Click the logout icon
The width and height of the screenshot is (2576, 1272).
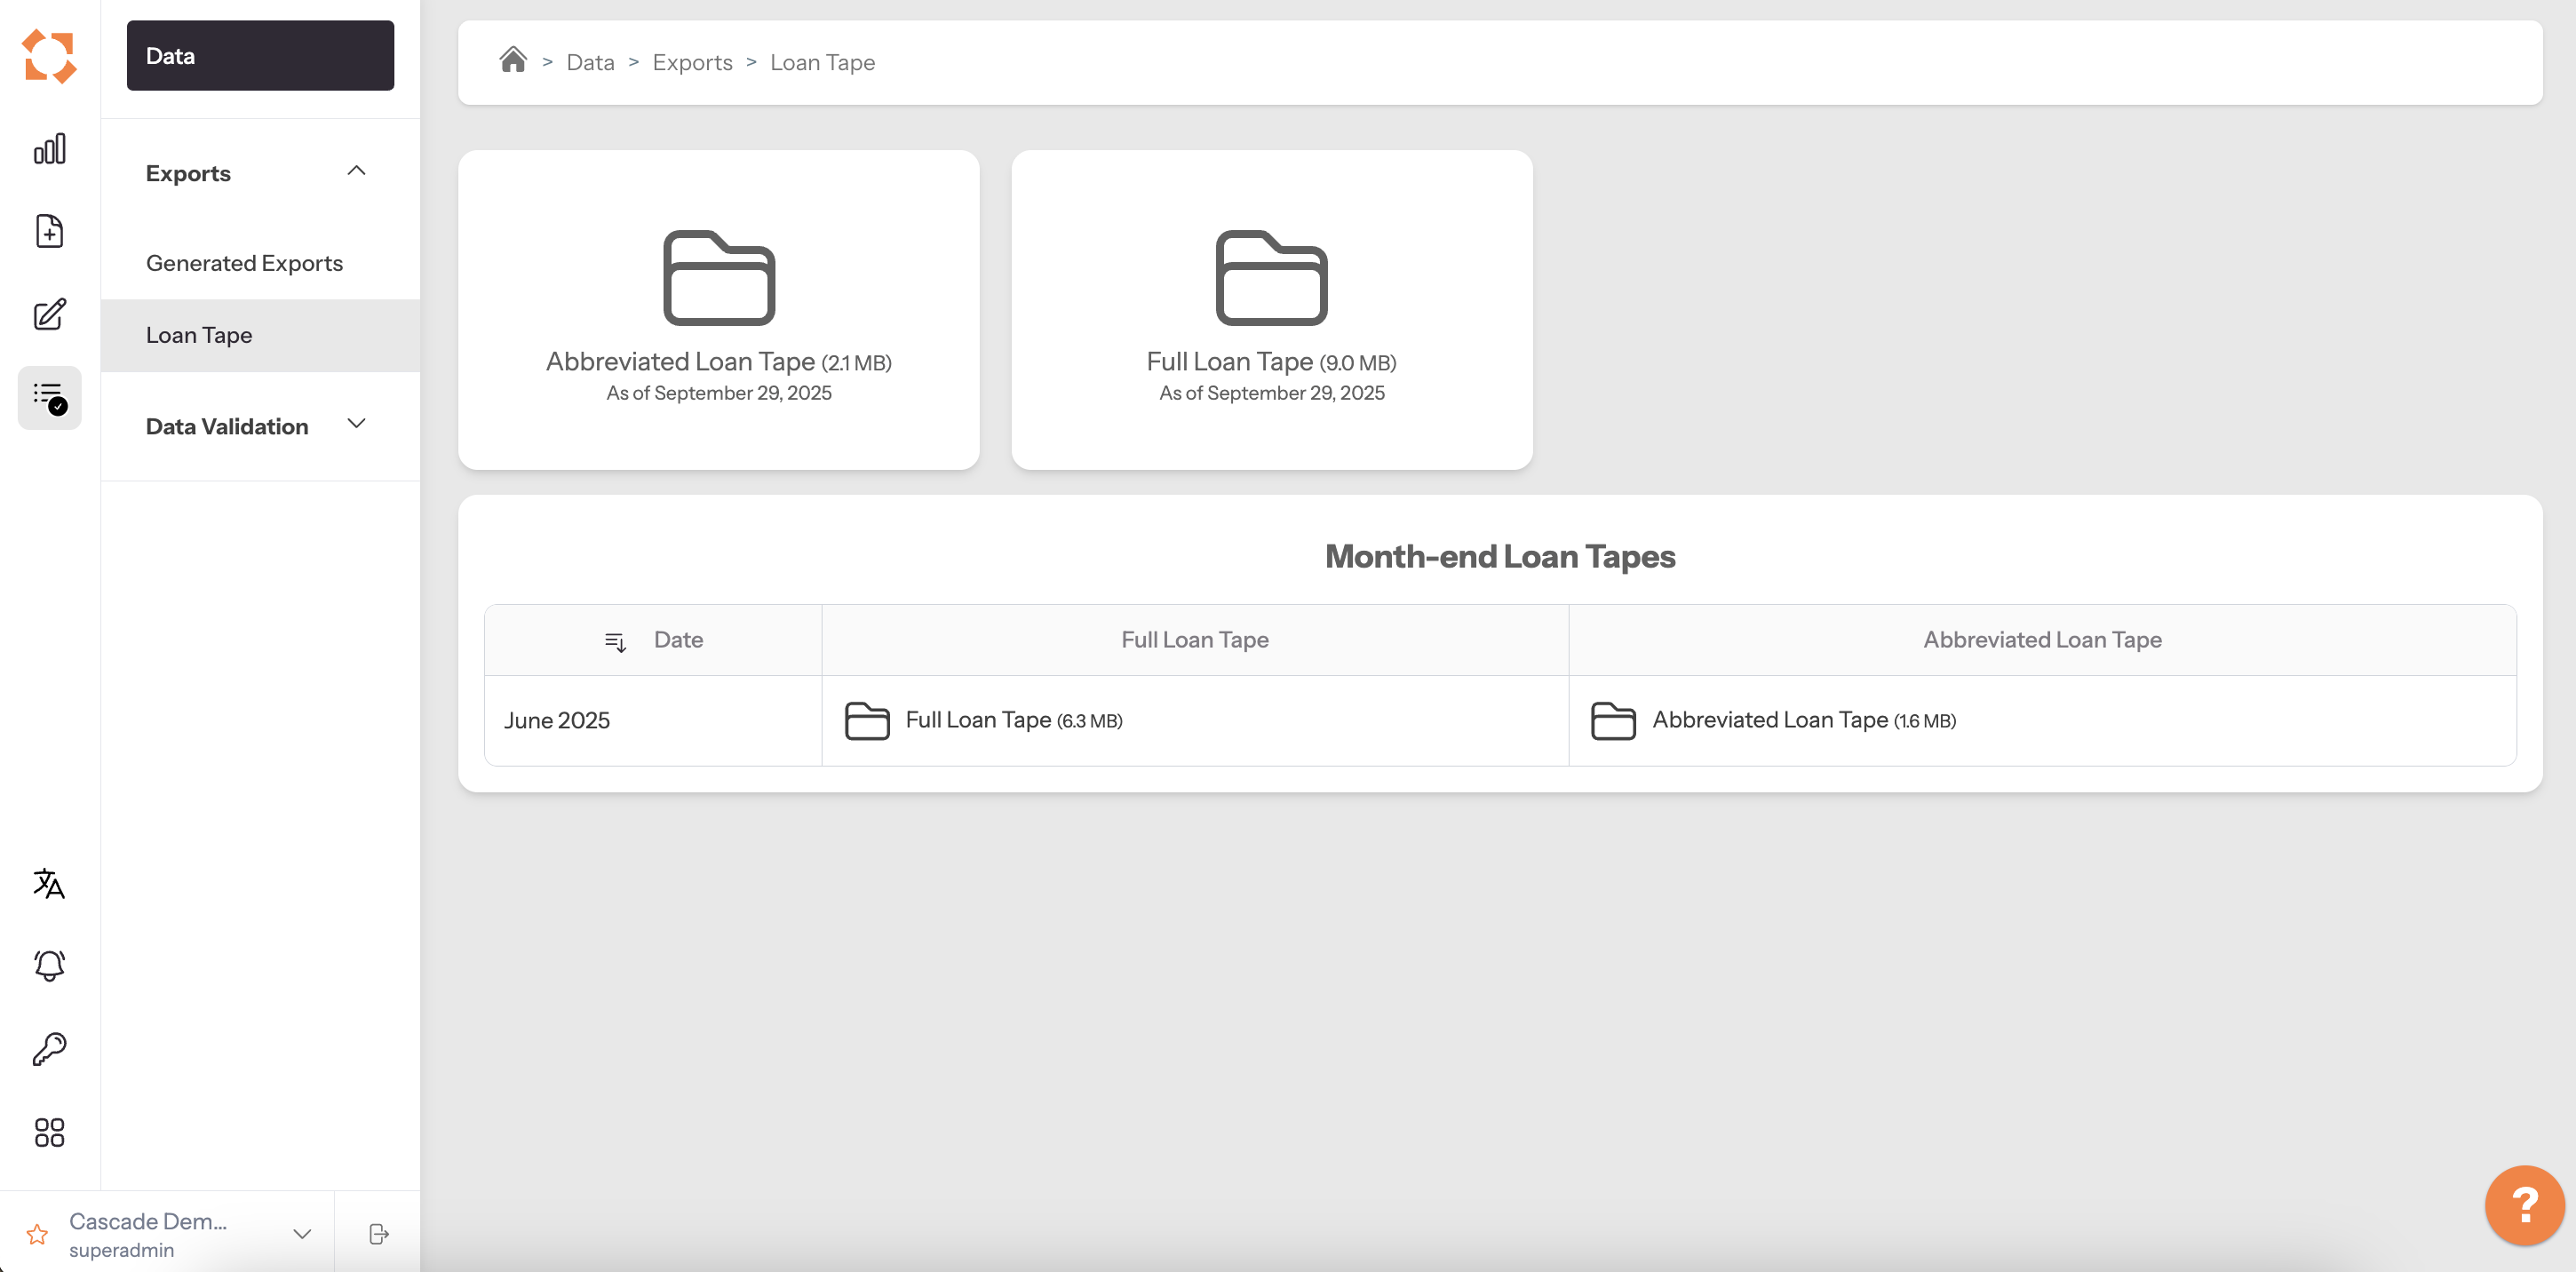[x=378, y=1234]
